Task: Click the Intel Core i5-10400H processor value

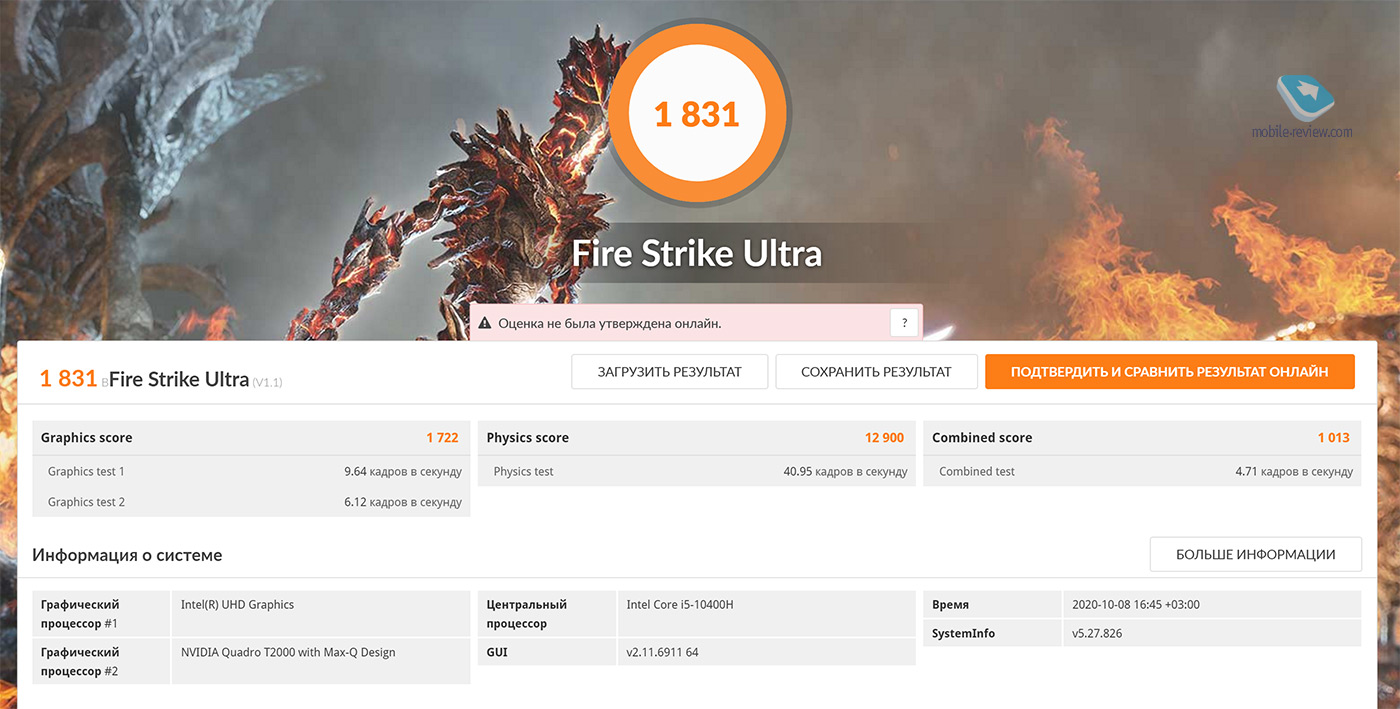Action: [x=680, y=605]
